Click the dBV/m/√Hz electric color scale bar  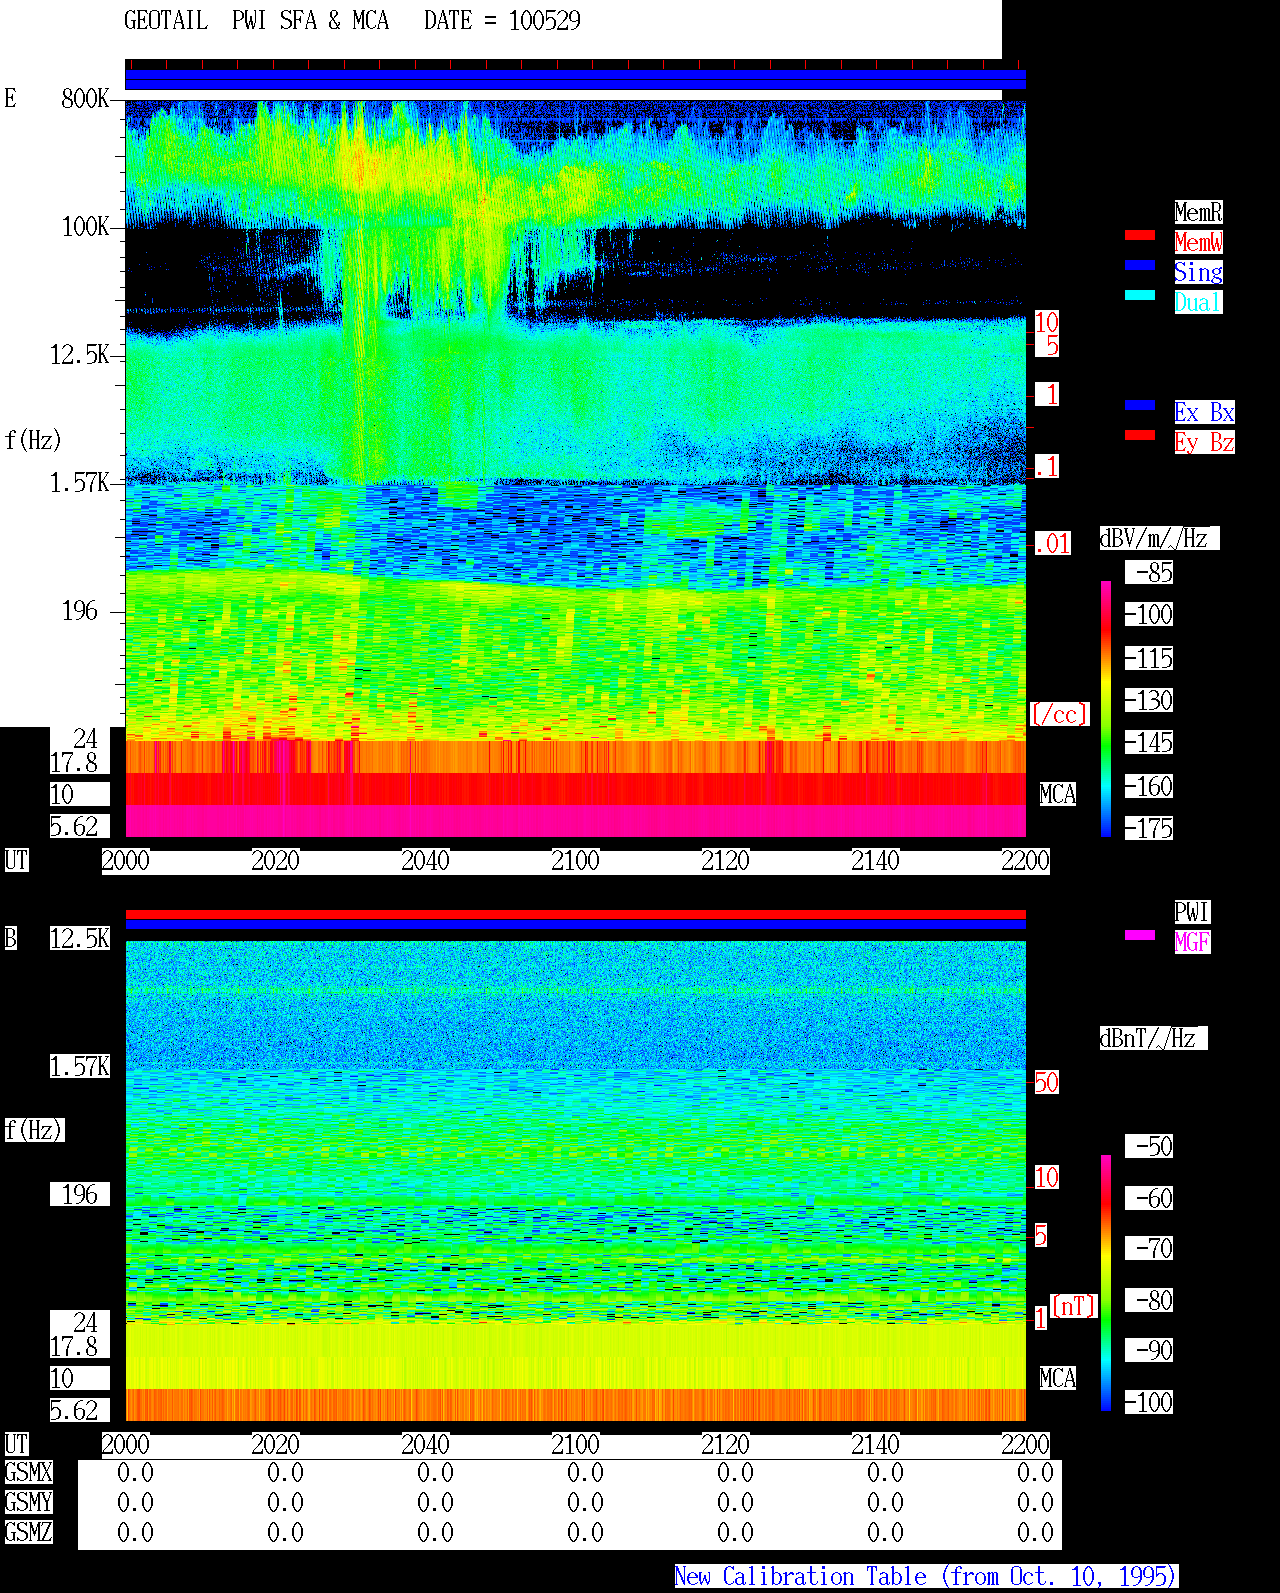pyautogui.click(x=1106, y=708)
